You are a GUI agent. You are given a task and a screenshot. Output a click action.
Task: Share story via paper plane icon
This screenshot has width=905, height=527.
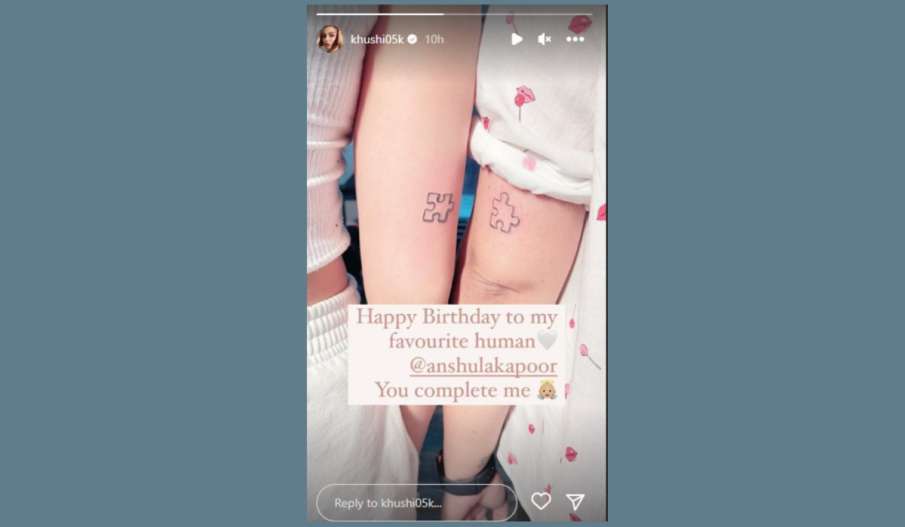coord(575,502)
